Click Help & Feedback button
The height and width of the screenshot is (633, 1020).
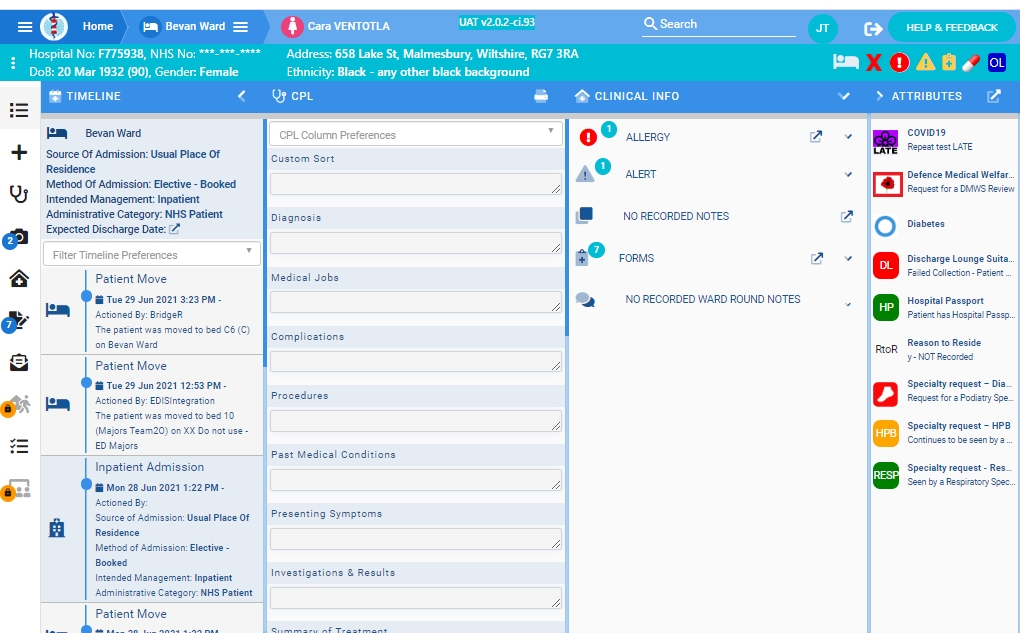(x=951, y=27)
